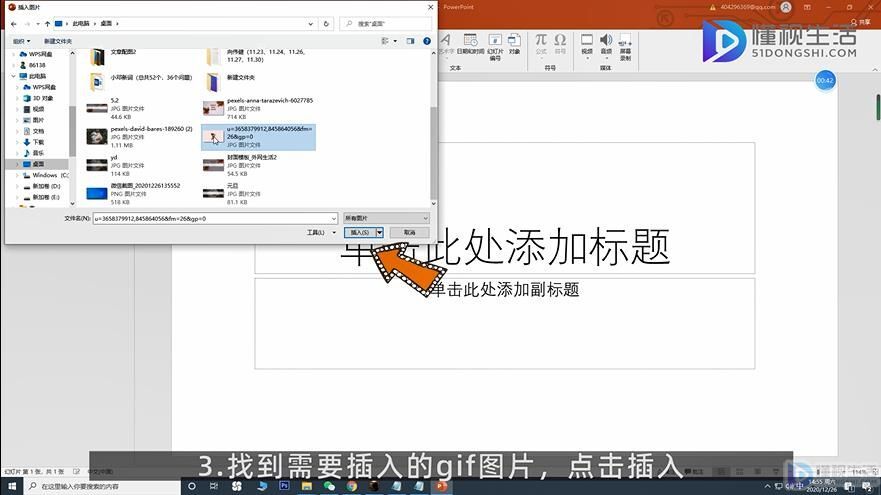Click 视频 video icon in PowerPoint ribbon

tap(587, 45)
